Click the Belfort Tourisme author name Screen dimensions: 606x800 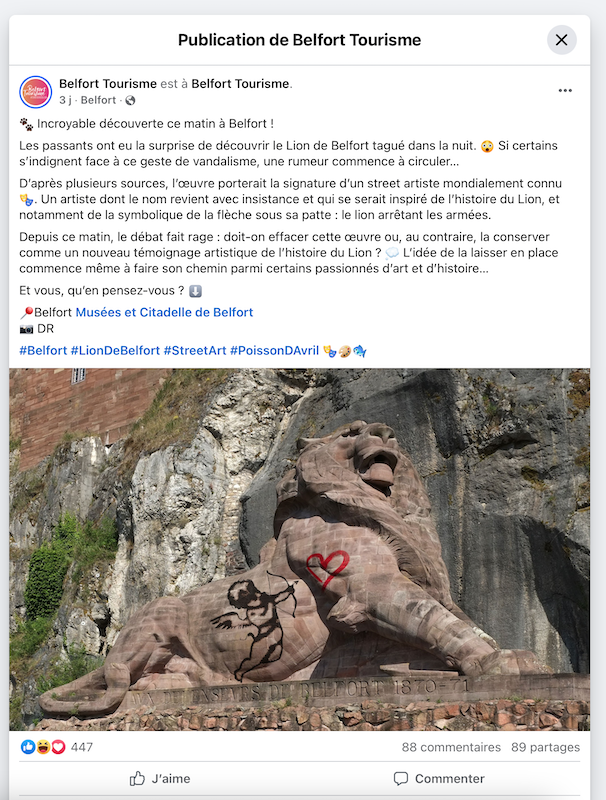click(x=108, y=84)
